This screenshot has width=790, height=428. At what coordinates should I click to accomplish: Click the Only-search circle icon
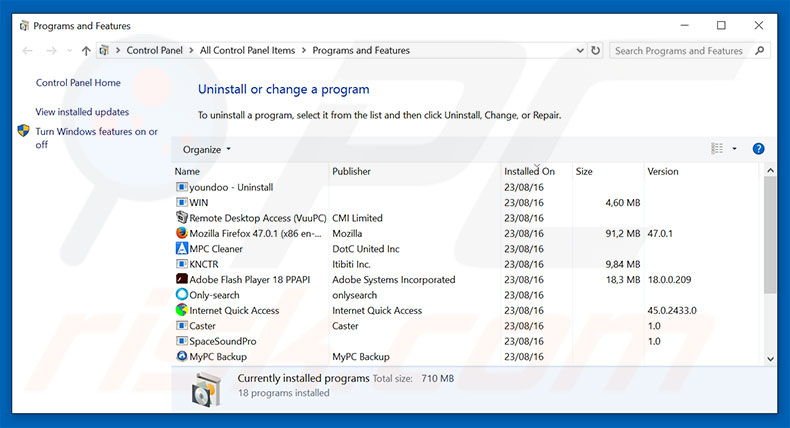(x=181, y=294)
